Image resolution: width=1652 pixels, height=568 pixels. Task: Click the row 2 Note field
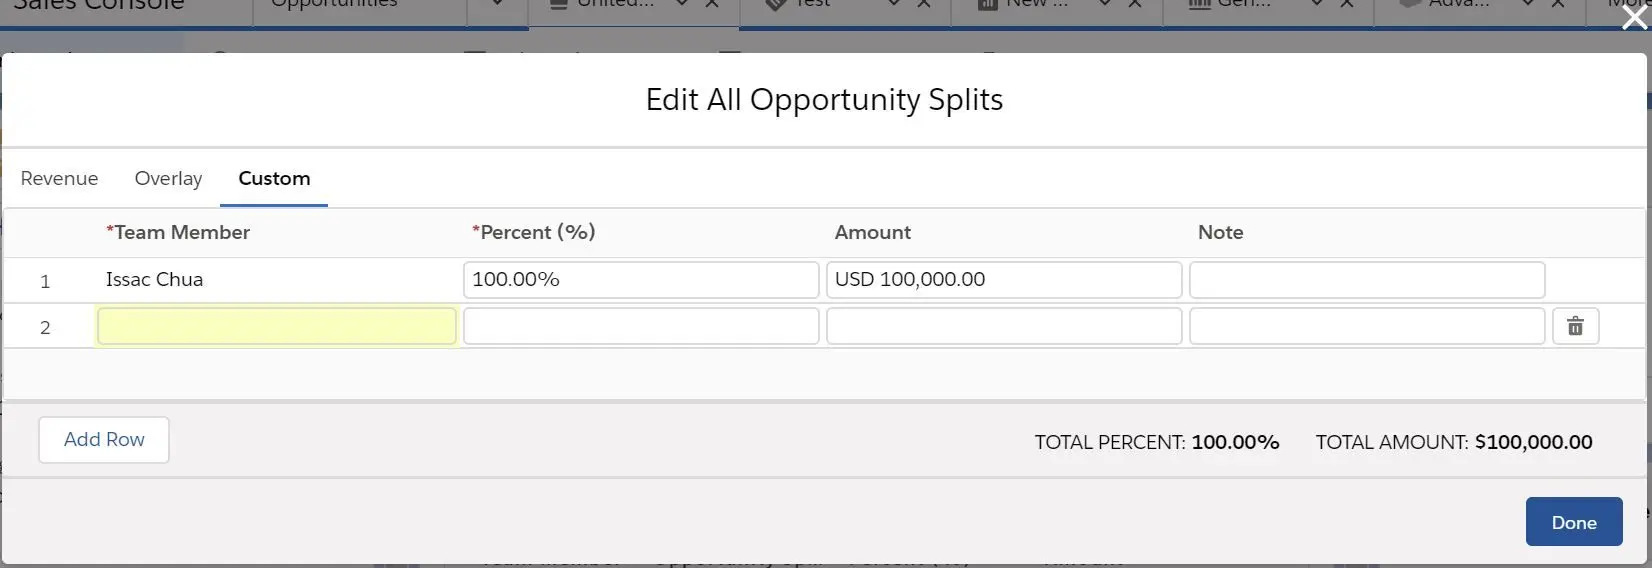pos(1367,326)
